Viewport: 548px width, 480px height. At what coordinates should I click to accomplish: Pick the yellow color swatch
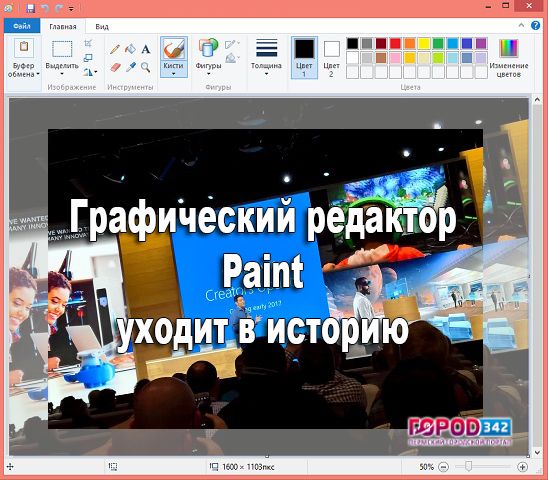[x=424, y=44]
